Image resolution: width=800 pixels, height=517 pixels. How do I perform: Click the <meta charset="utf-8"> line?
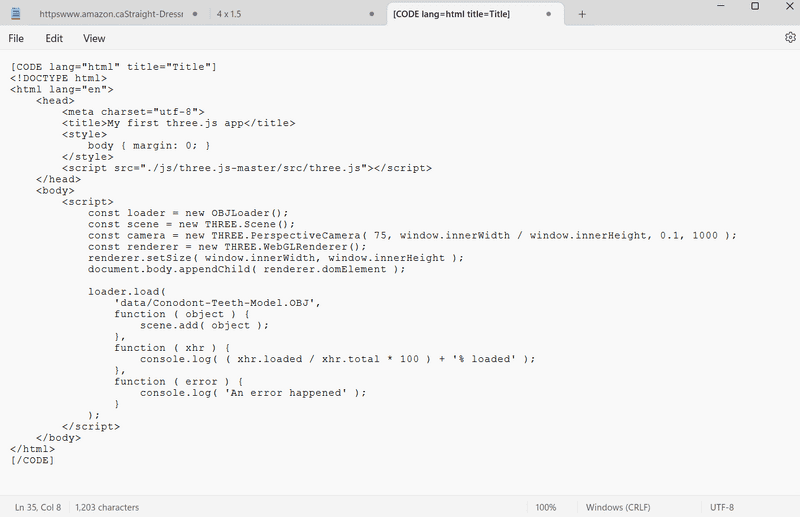[133, 112]
